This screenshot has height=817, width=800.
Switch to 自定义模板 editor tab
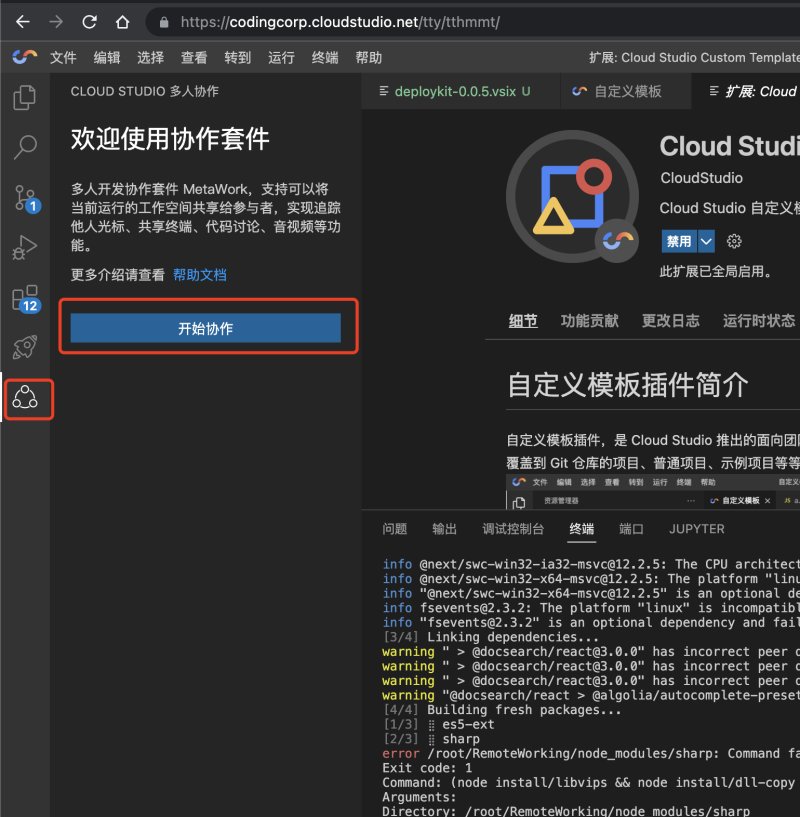[x=626, y=91]
